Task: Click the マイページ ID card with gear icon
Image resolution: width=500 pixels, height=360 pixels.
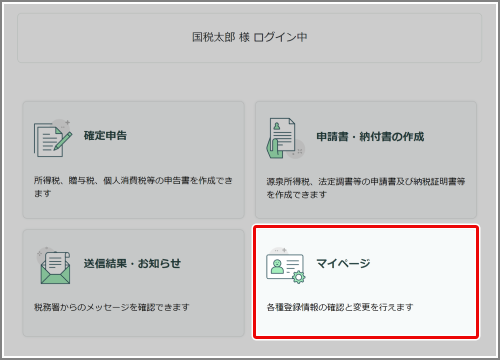Action: [x=286, y=266]
